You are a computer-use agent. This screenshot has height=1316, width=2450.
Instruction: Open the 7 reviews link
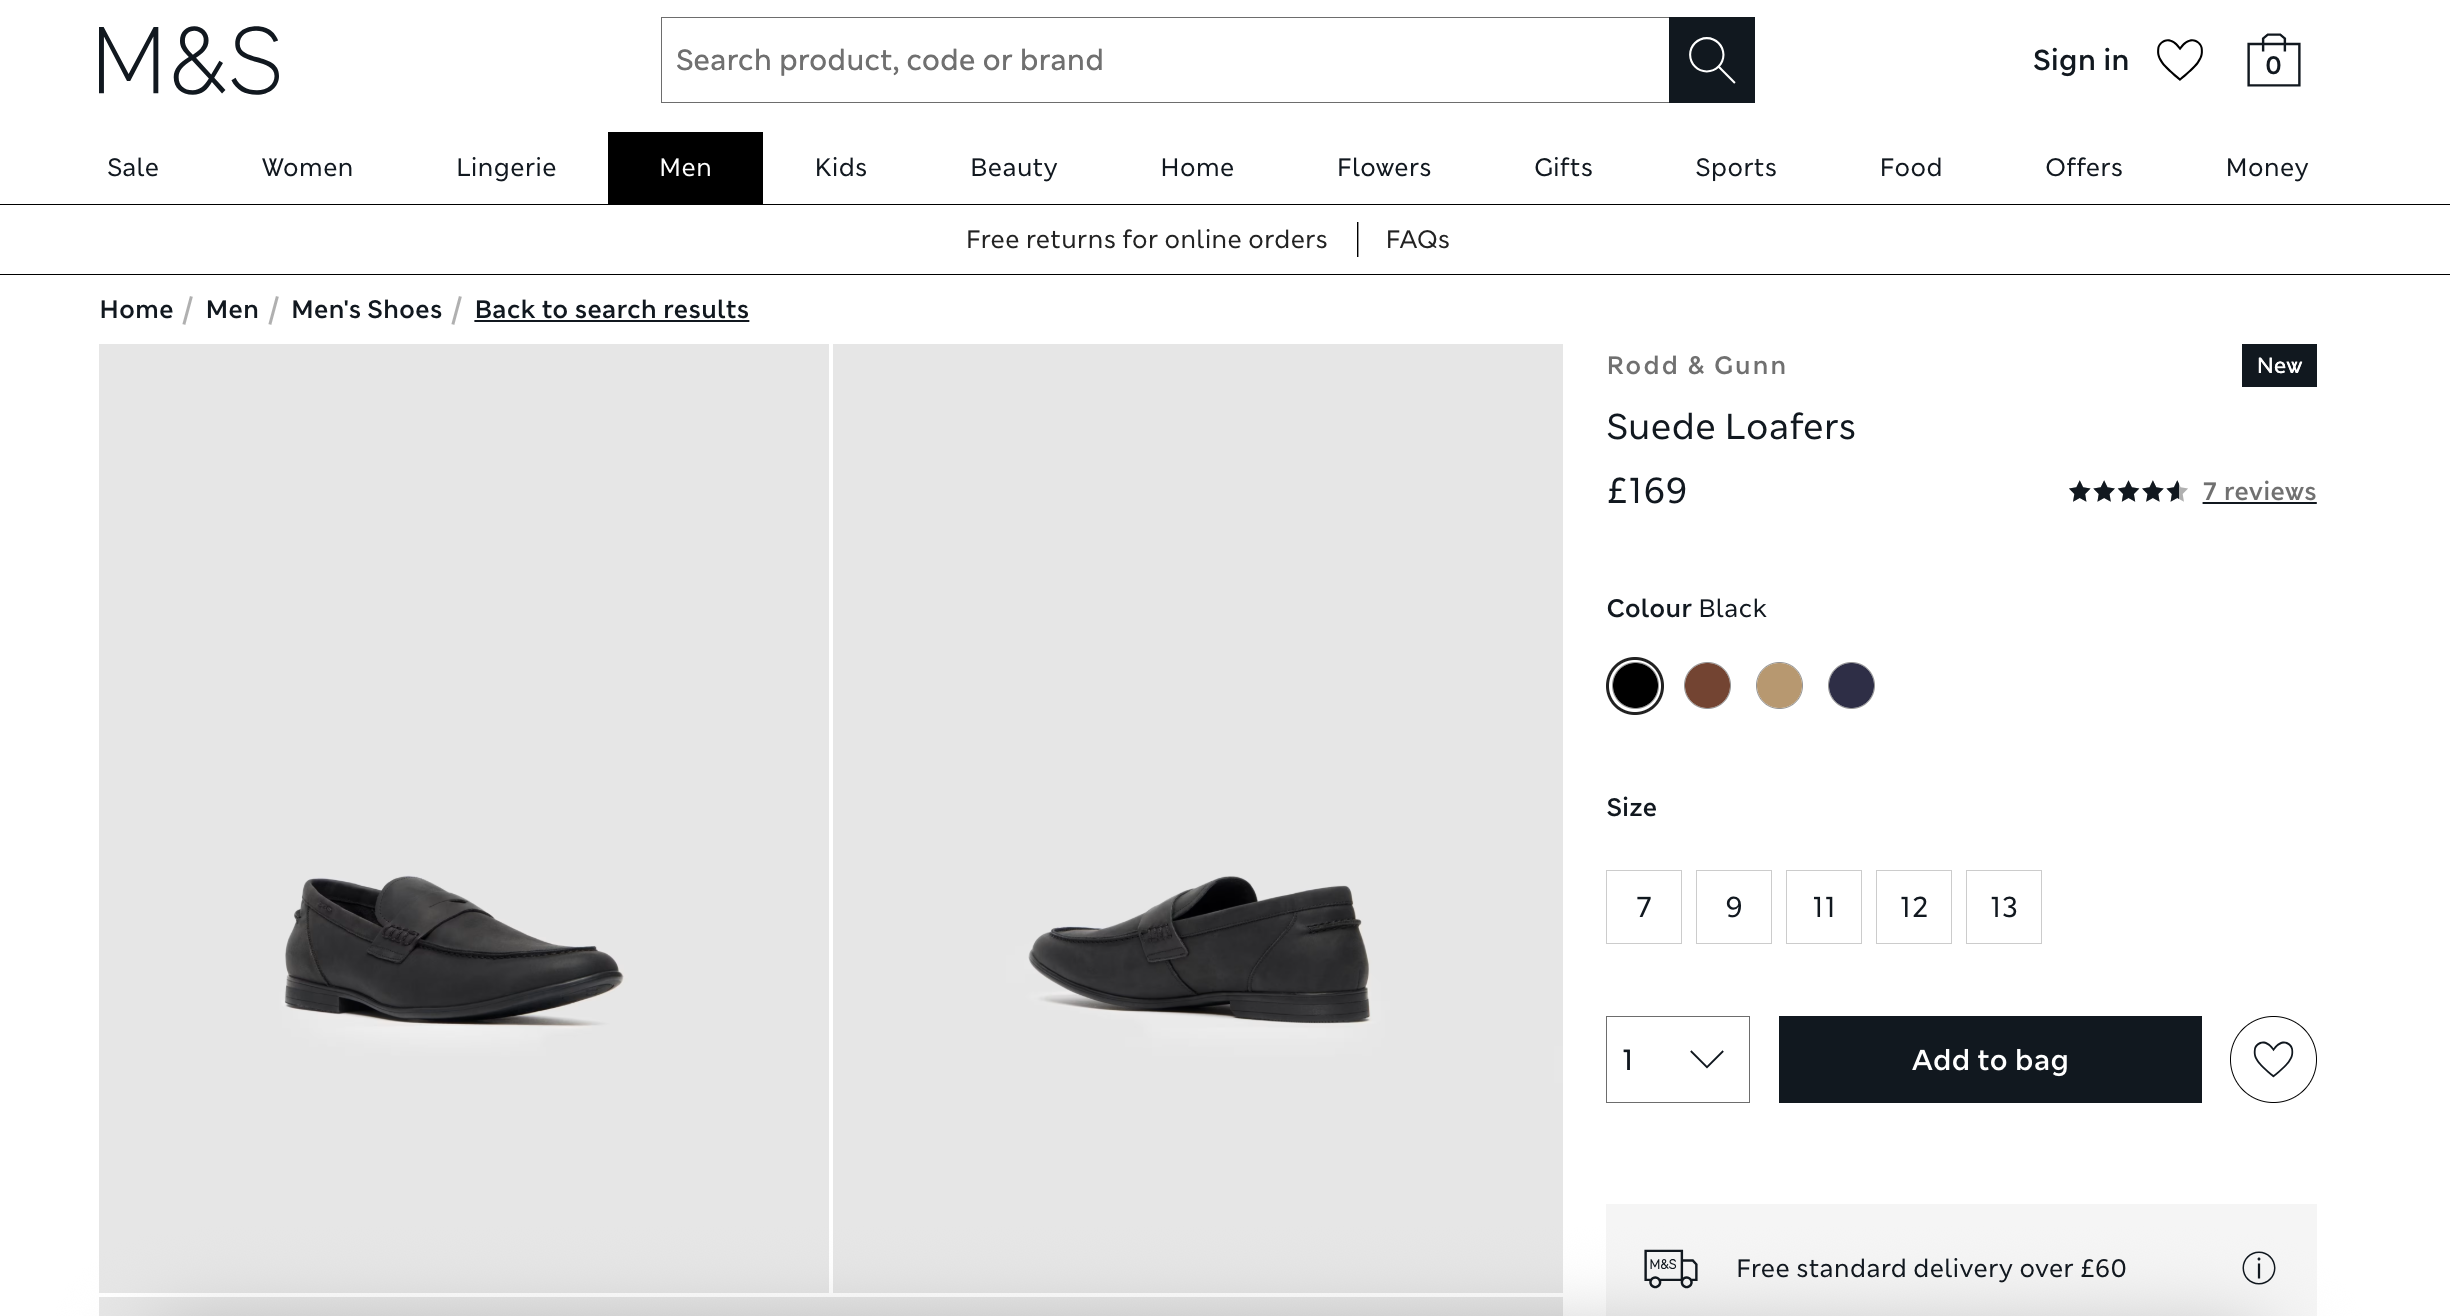pyautogui.click(x=2258, y=491)
